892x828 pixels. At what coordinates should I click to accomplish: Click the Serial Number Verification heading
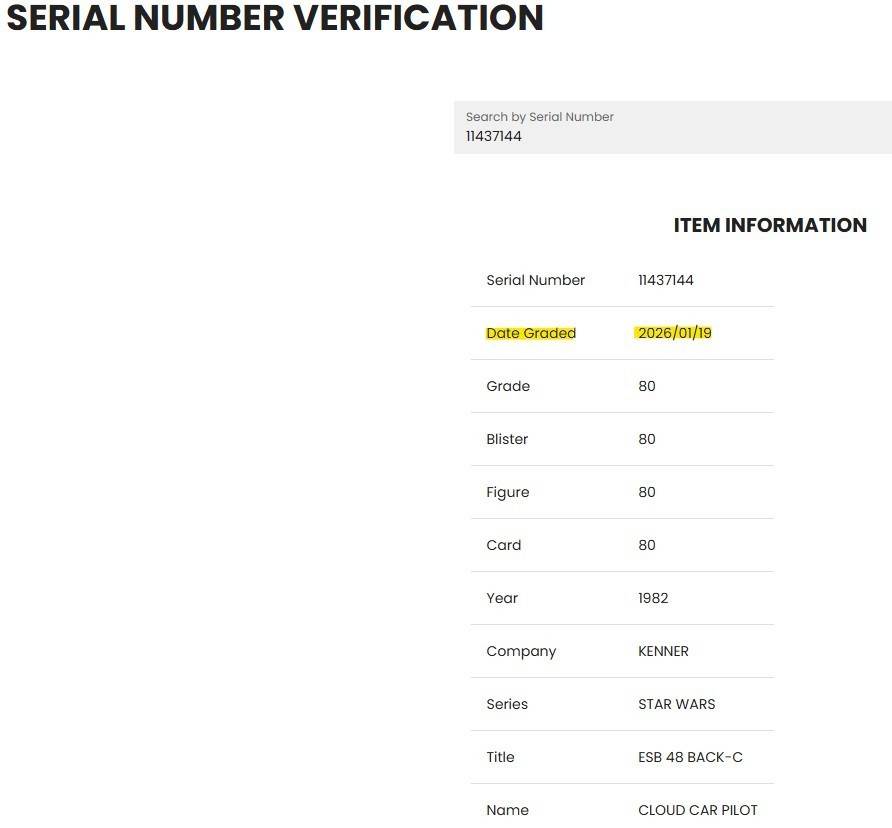[x=275, y=18]
